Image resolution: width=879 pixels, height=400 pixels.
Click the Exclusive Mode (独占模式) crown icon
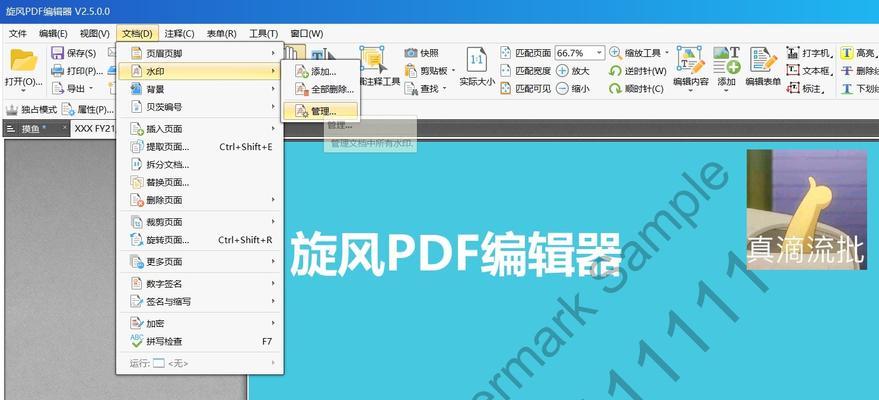pos(12,109)
